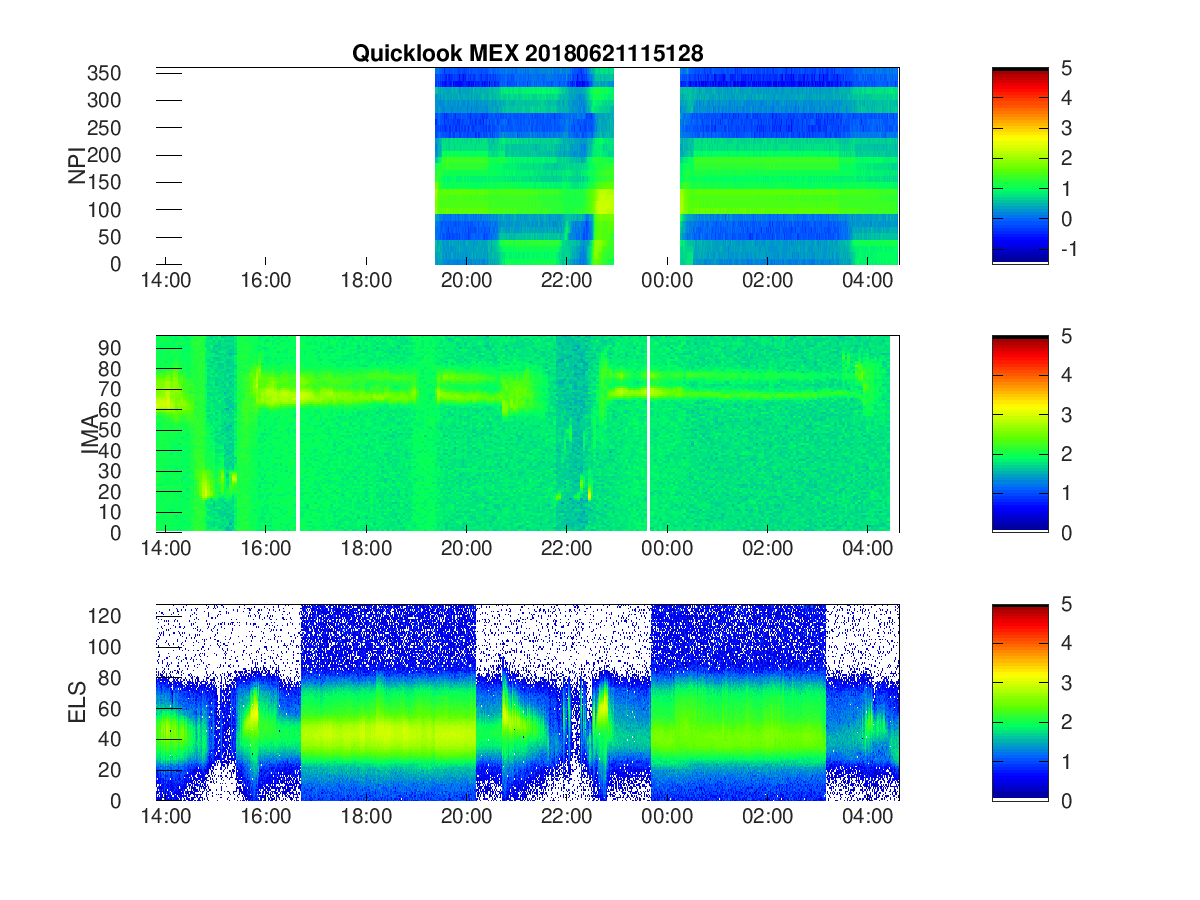This screenshot has height=900, width=1200.
Task: Click inside the ELS spectrogram plot area
Action: 527,702
